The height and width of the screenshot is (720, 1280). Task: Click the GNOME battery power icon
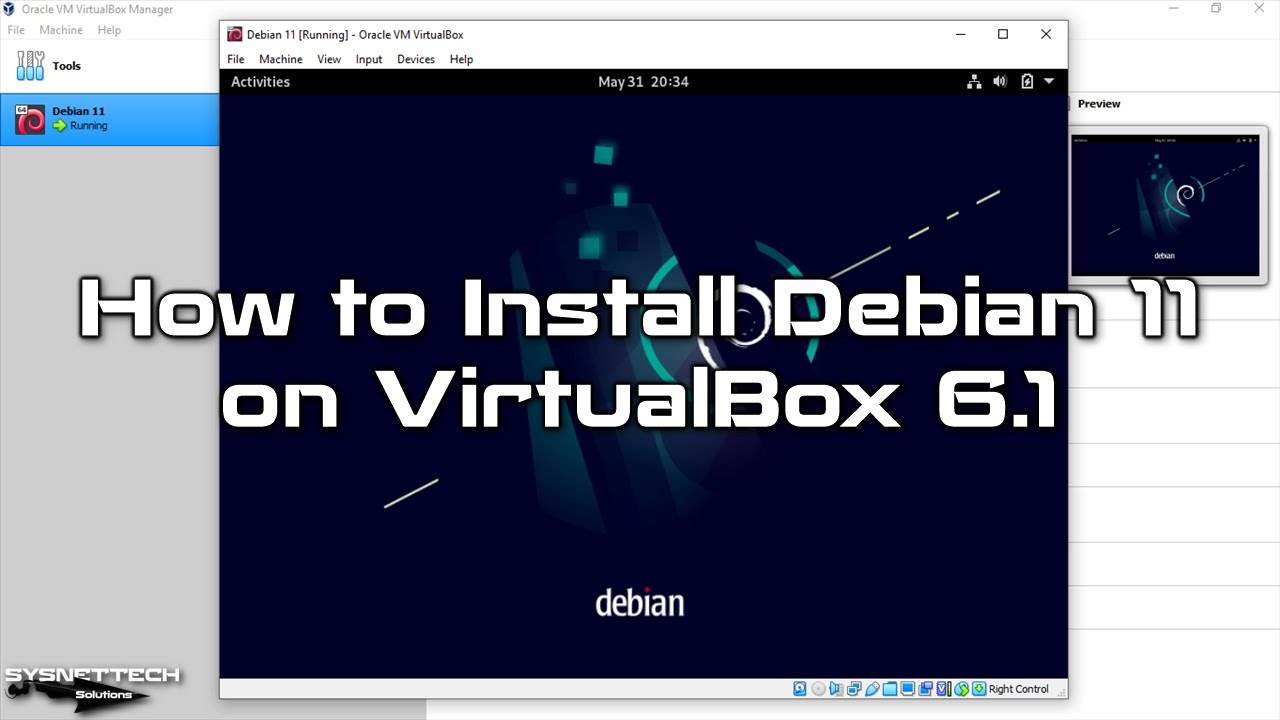click(x=1027, y=82)
